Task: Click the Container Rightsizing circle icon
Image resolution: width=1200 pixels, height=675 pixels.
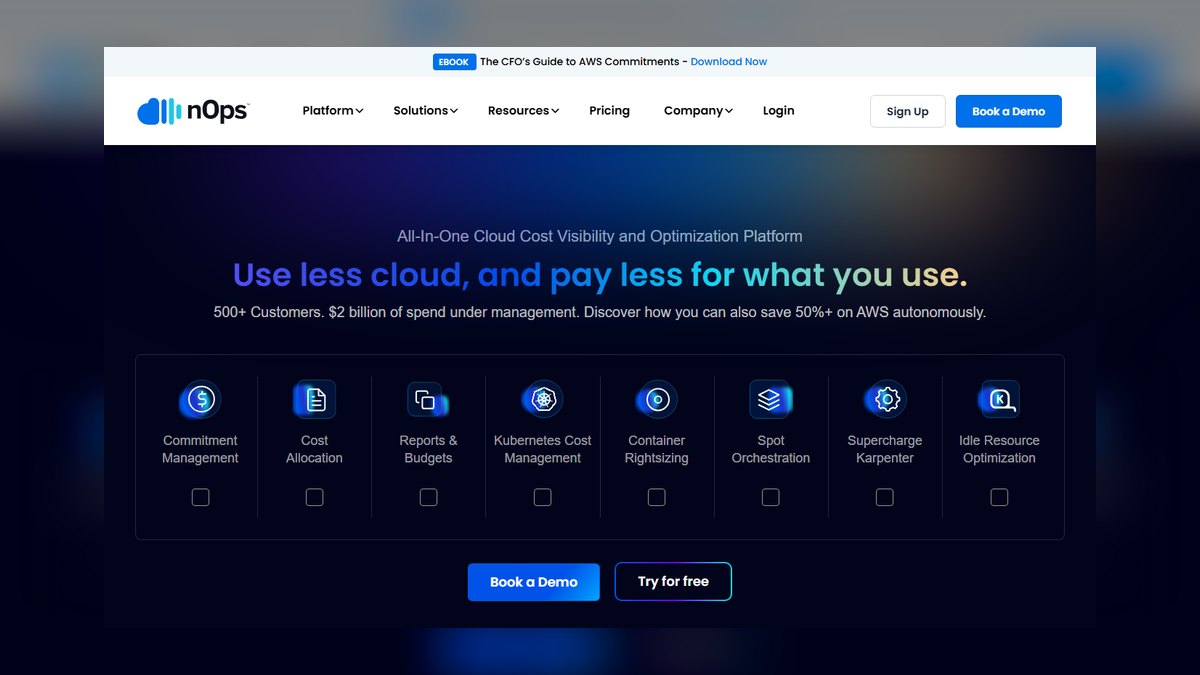Action: point(657,400)
